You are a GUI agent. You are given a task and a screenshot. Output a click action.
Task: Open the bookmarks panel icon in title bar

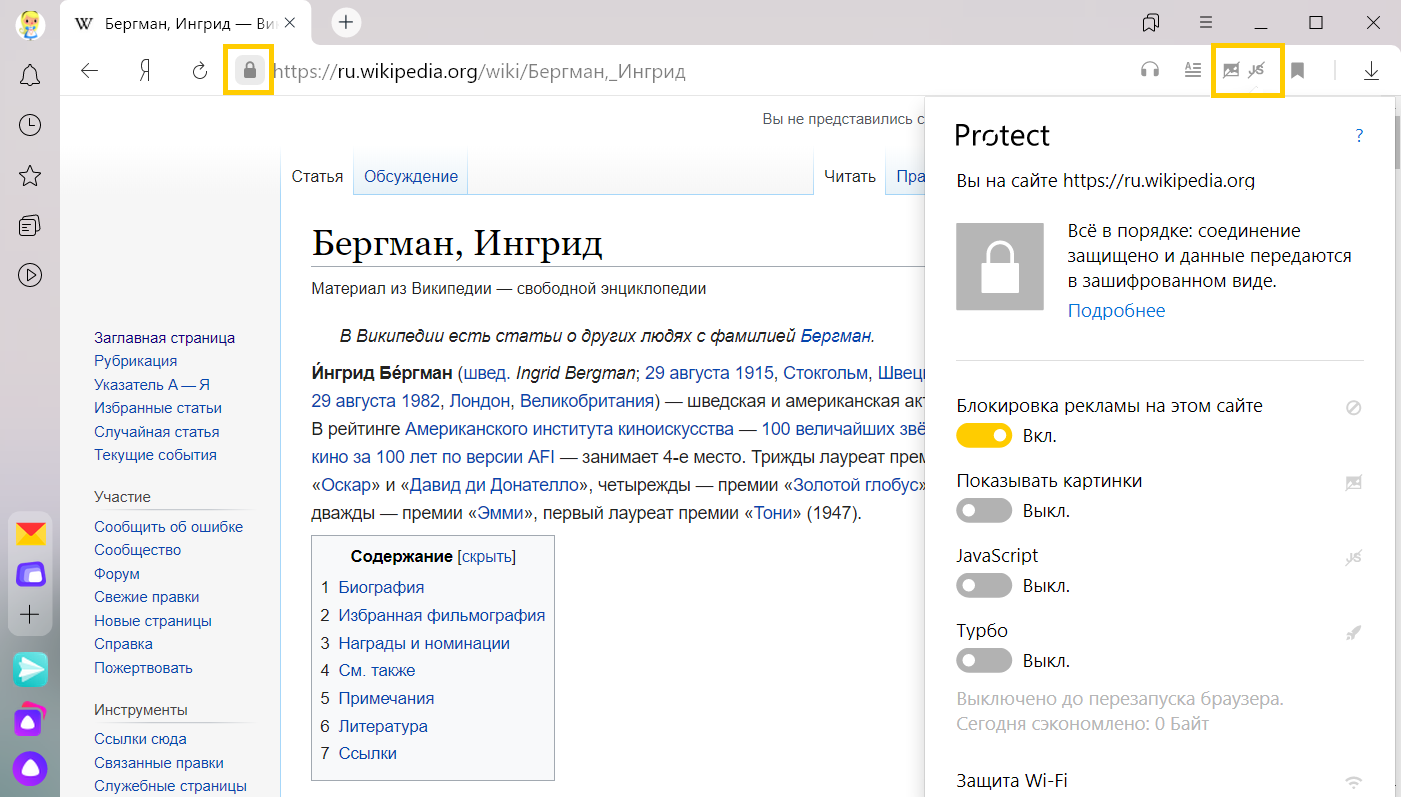1151,23
